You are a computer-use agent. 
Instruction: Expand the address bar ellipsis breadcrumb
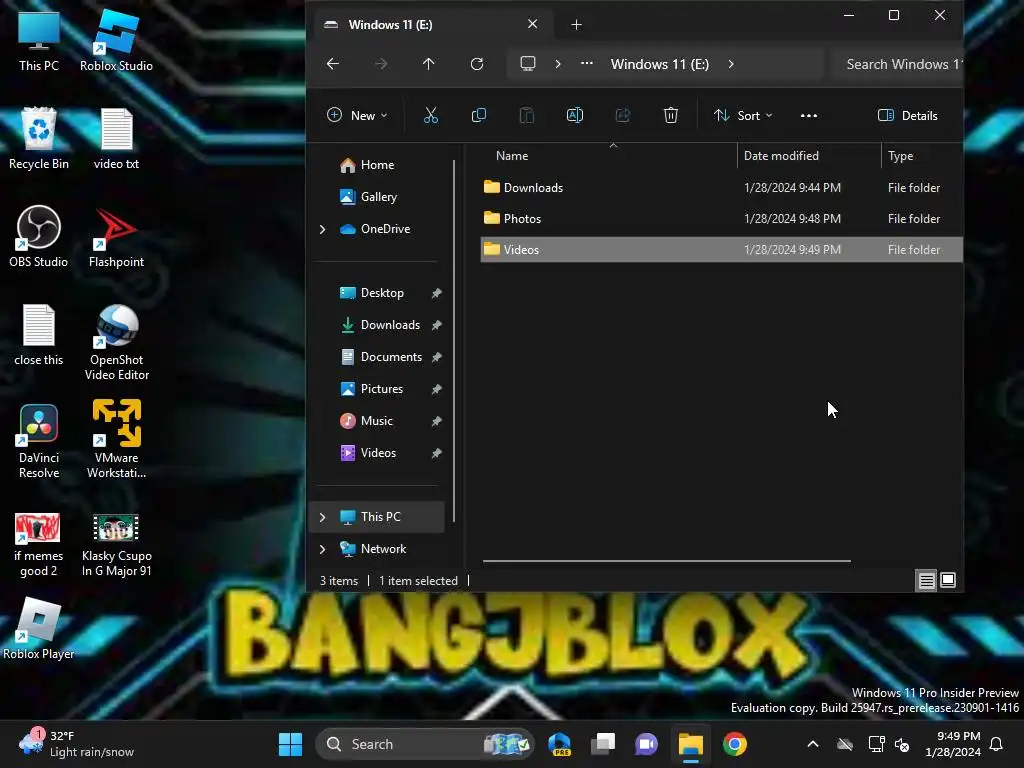click(x=586, y=63)
